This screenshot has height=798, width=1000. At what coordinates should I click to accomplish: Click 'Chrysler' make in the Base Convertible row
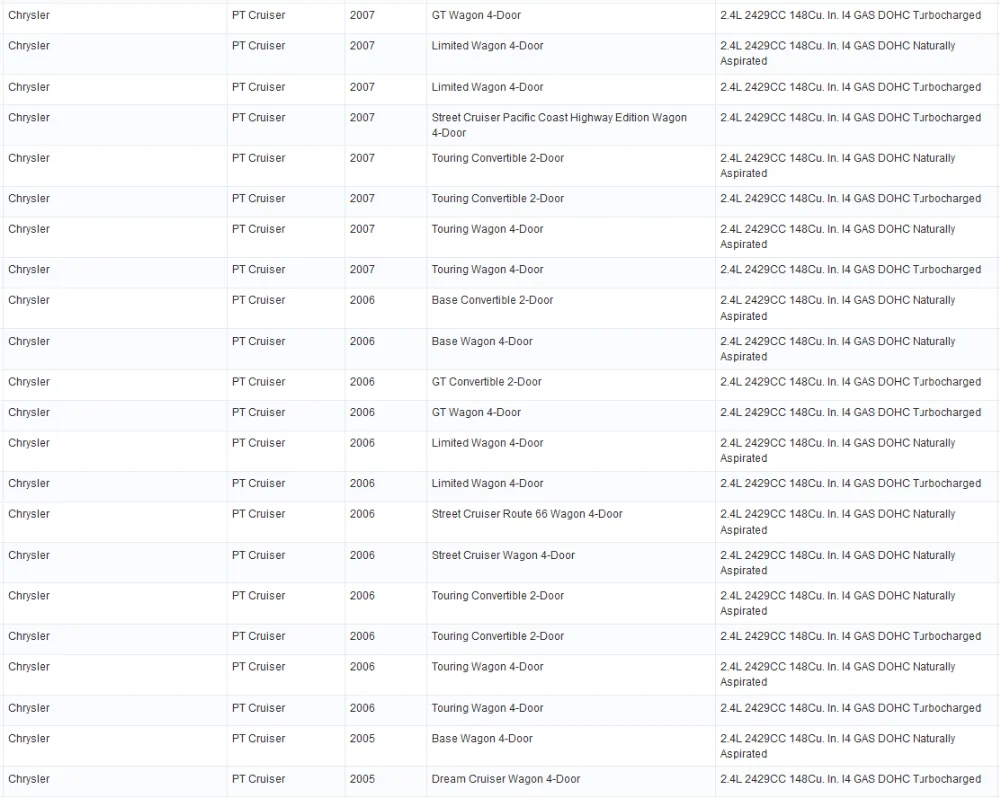pyautogui.click(x=29, y=300)
